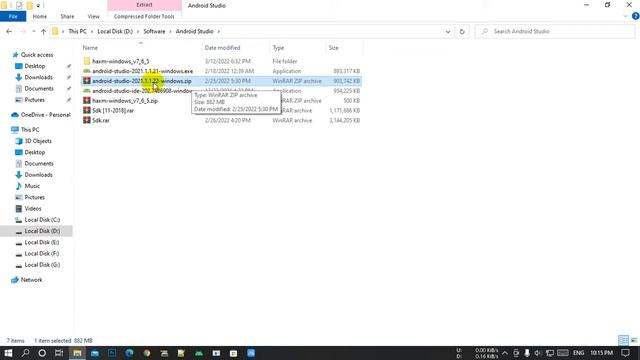Open Local Disk (E:) in sidebar

42,242
